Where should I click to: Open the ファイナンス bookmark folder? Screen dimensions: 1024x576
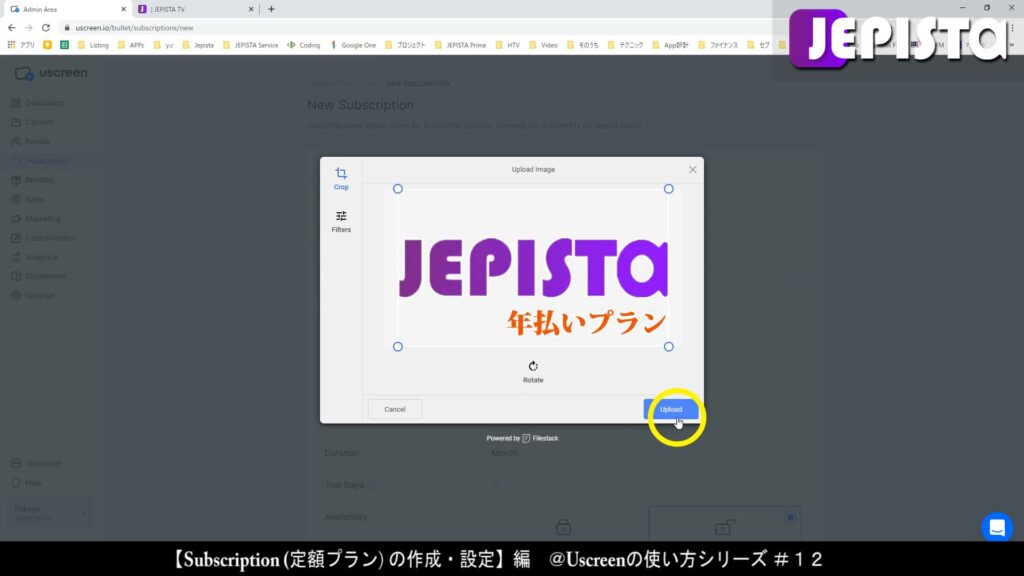point(718,45)
